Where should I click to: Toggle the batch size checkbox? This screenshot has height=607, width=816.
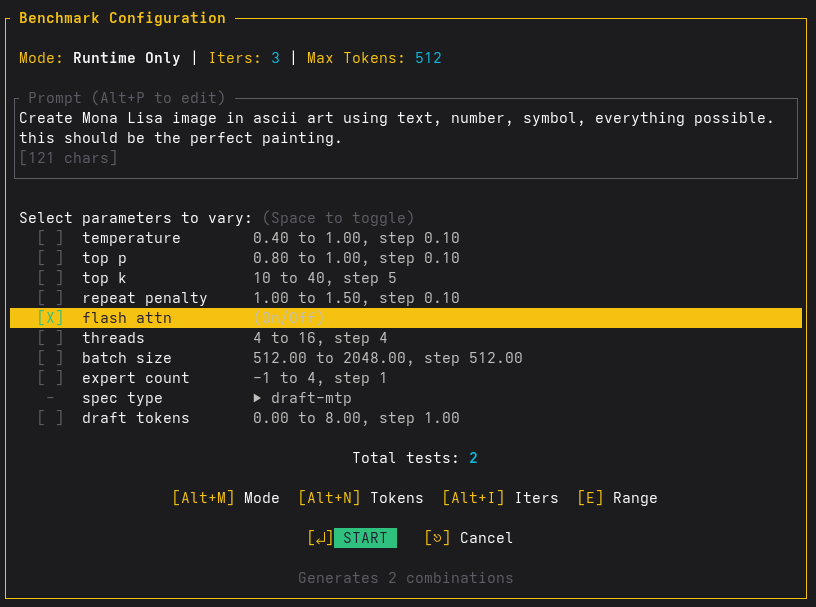click(x=50, y=358)
